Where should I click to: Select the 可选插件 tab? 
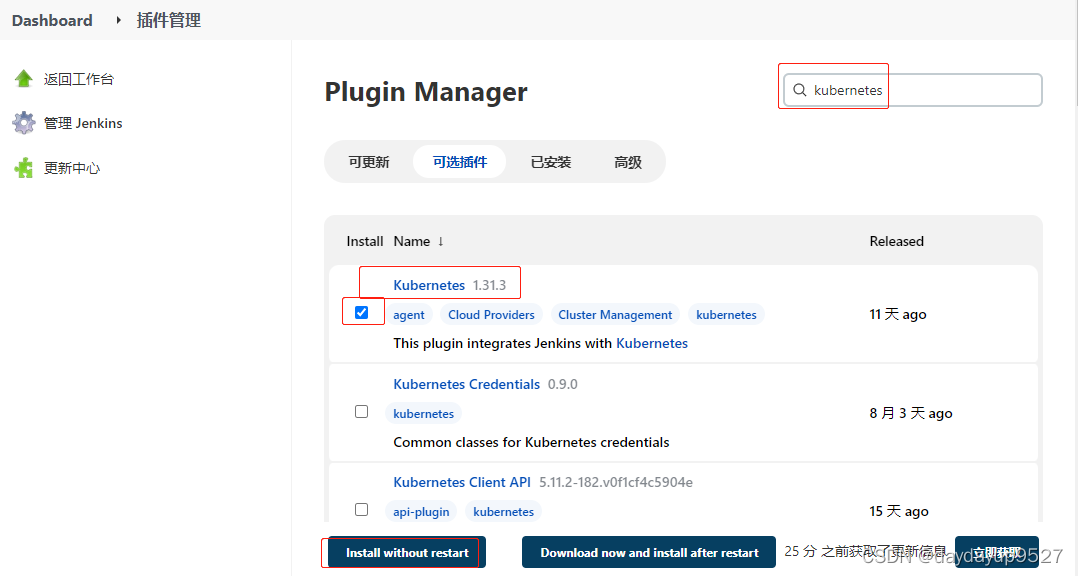pyautogui.click(x=460, y=162)
